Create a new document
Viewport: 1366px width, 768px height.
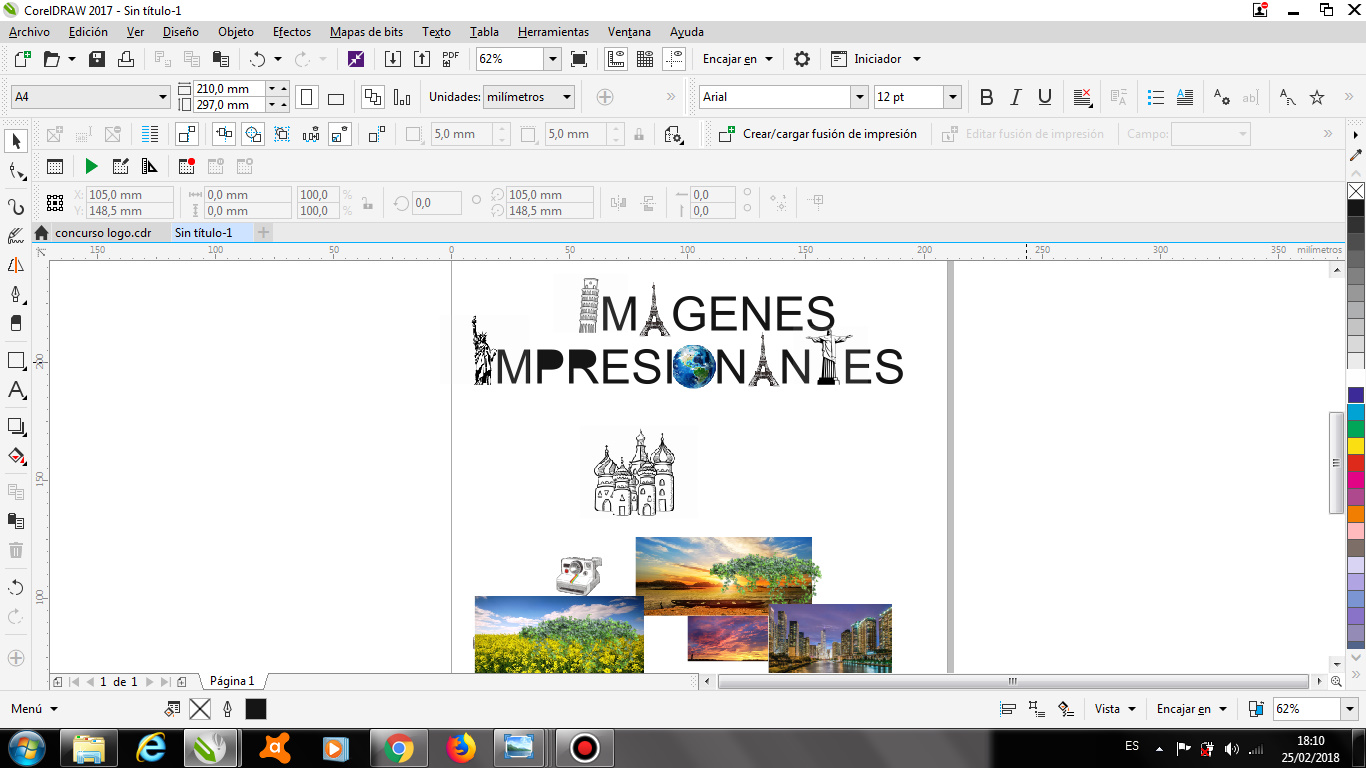(22, 59)
